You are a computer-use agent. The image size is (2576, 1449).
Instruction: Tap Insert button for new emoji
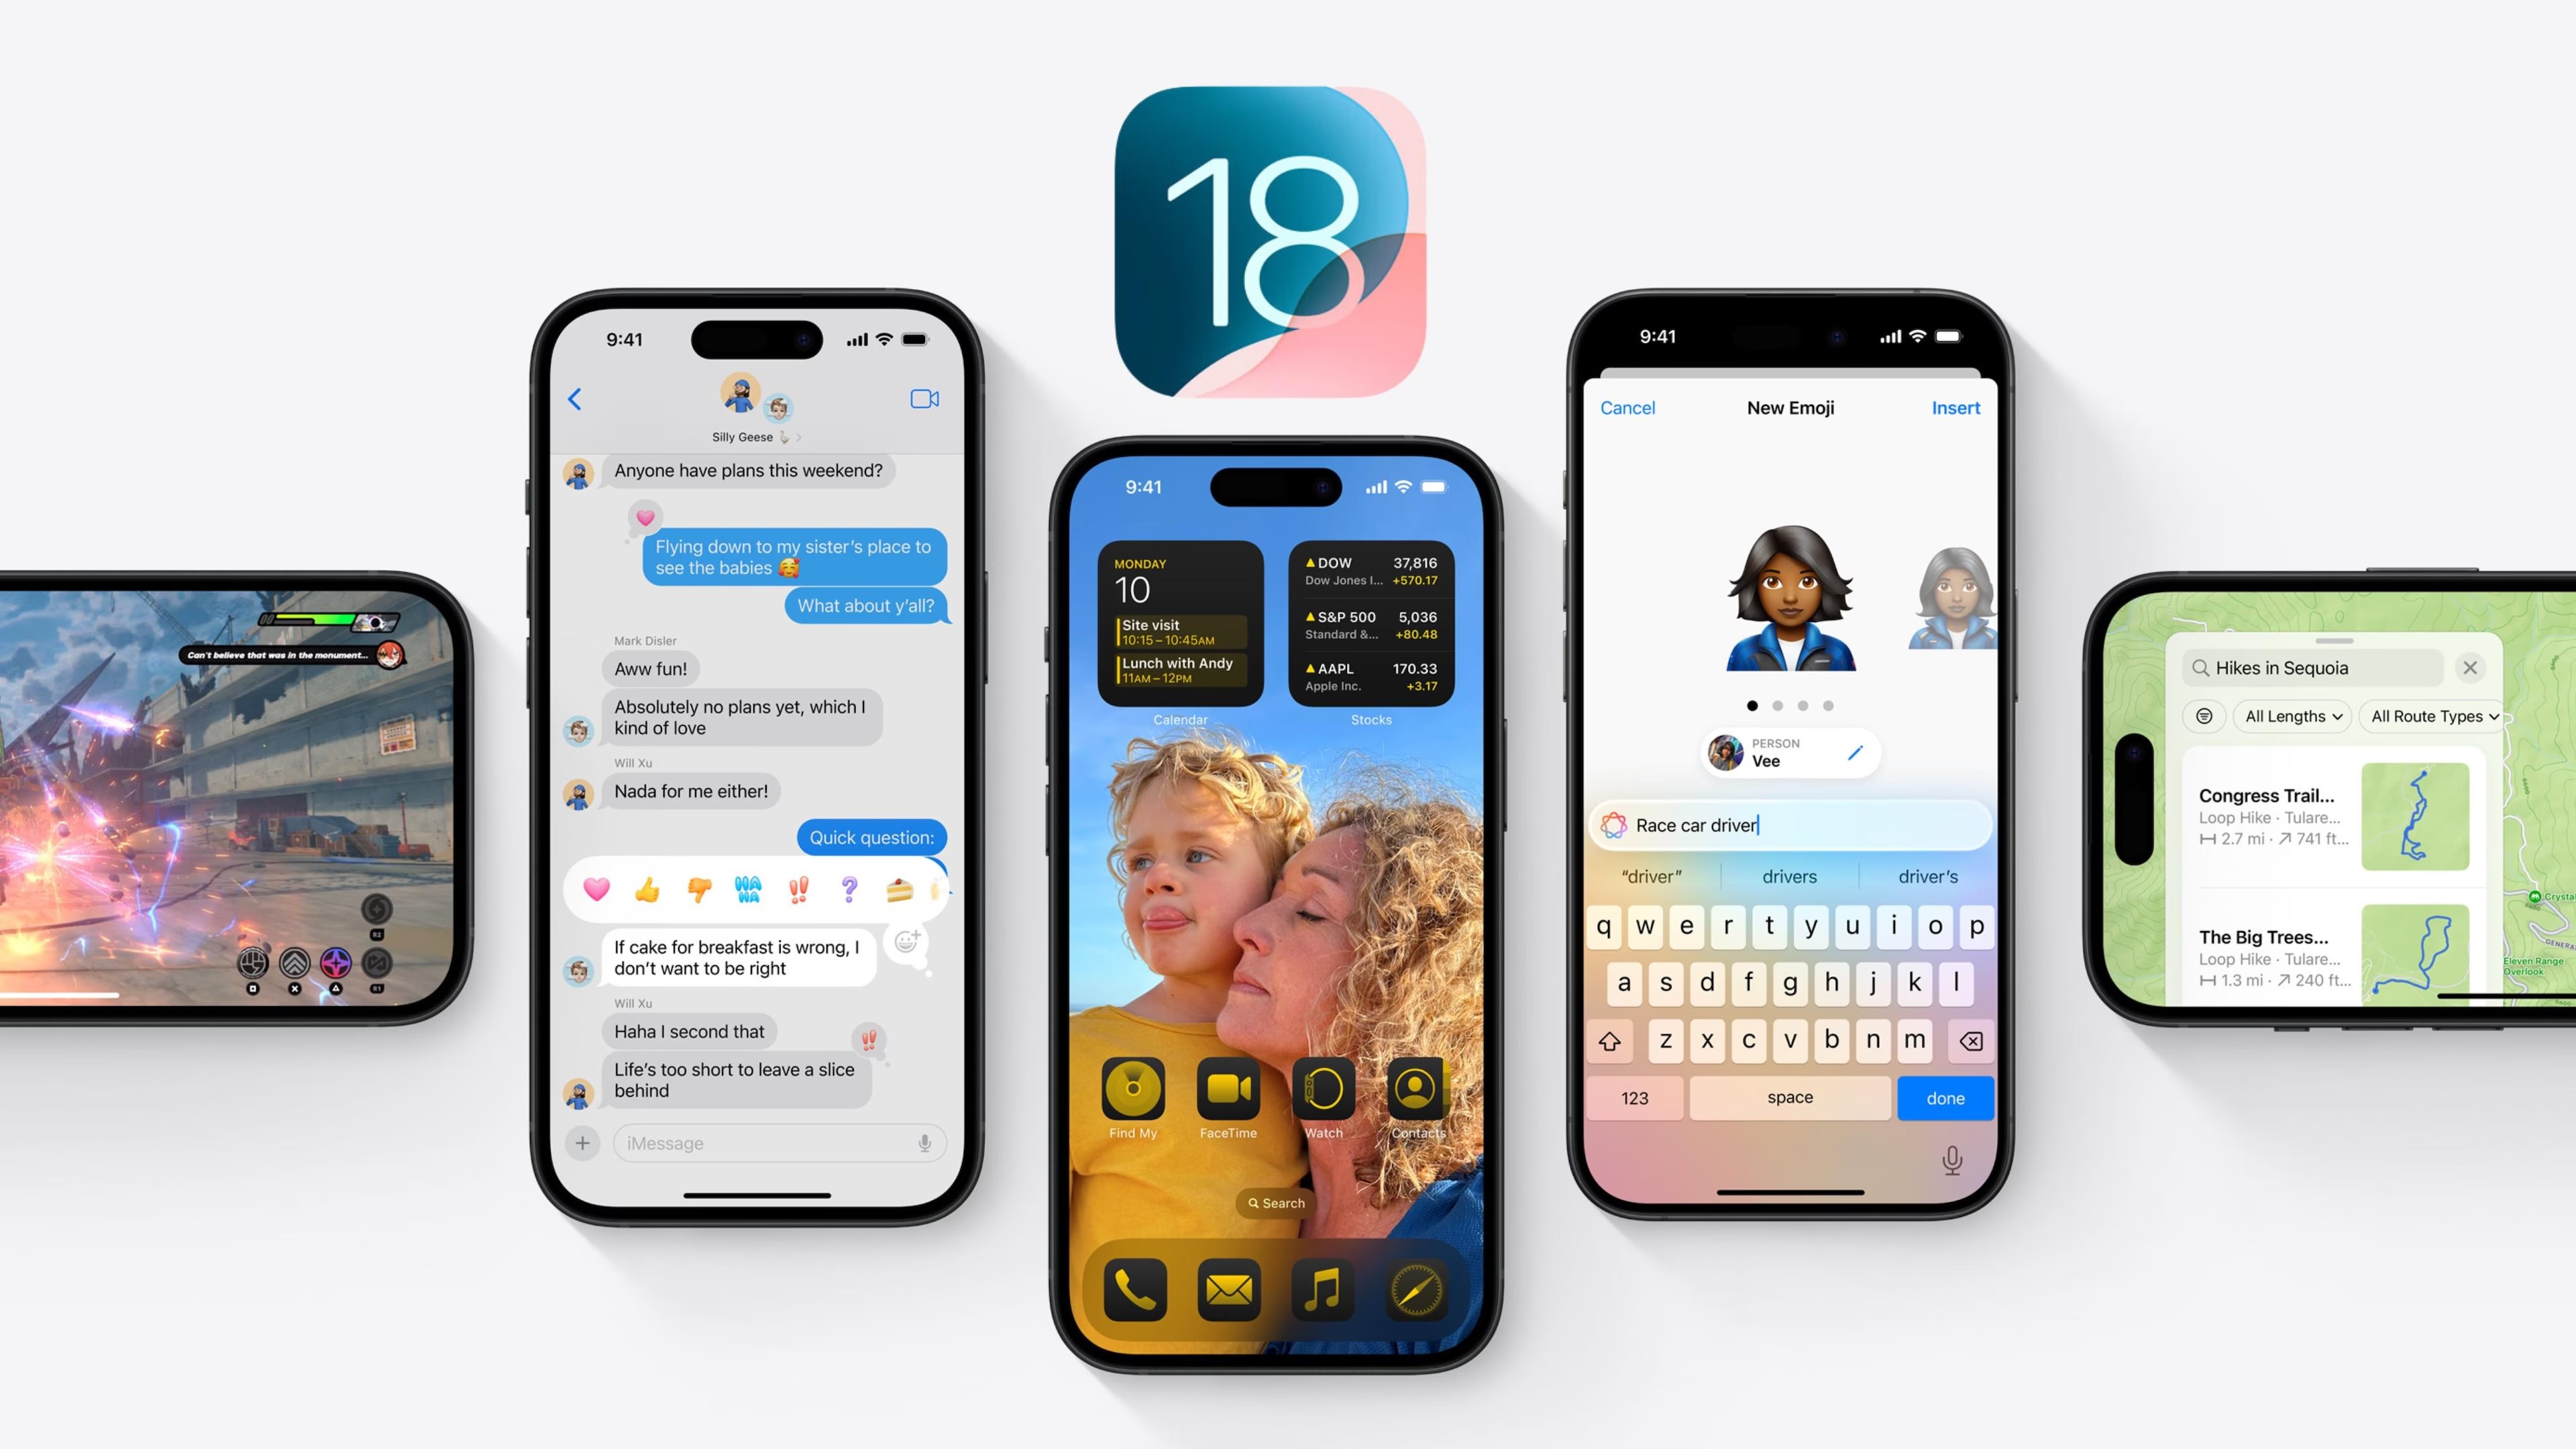point(1955,407)
